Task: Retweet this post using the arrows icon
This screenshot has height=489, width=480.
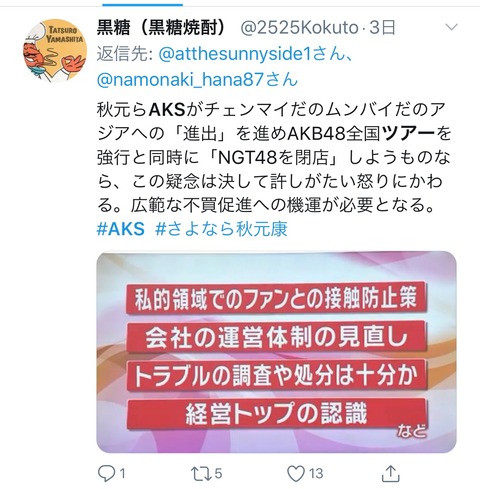Action: pos(201,474)
